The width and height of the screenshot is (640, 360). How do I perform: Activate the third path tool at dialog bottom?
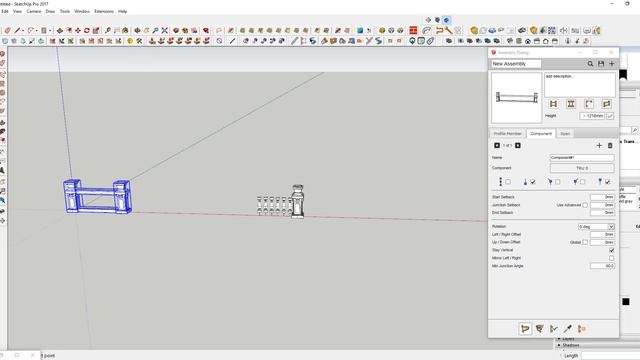554,329
